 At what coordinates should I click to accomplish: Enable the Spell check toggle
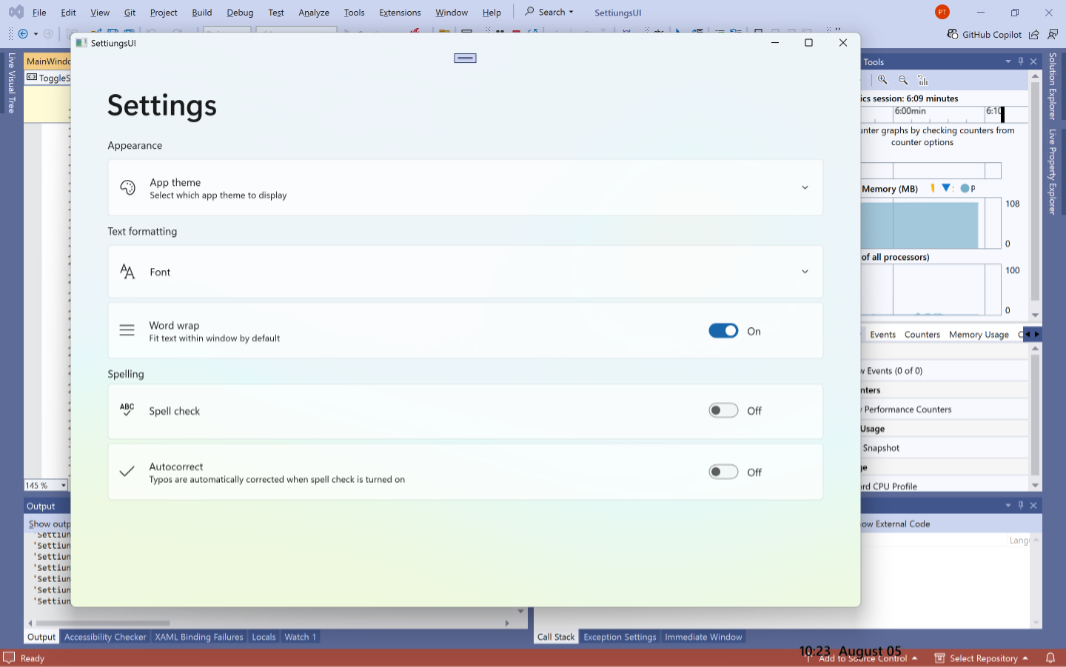723,411
